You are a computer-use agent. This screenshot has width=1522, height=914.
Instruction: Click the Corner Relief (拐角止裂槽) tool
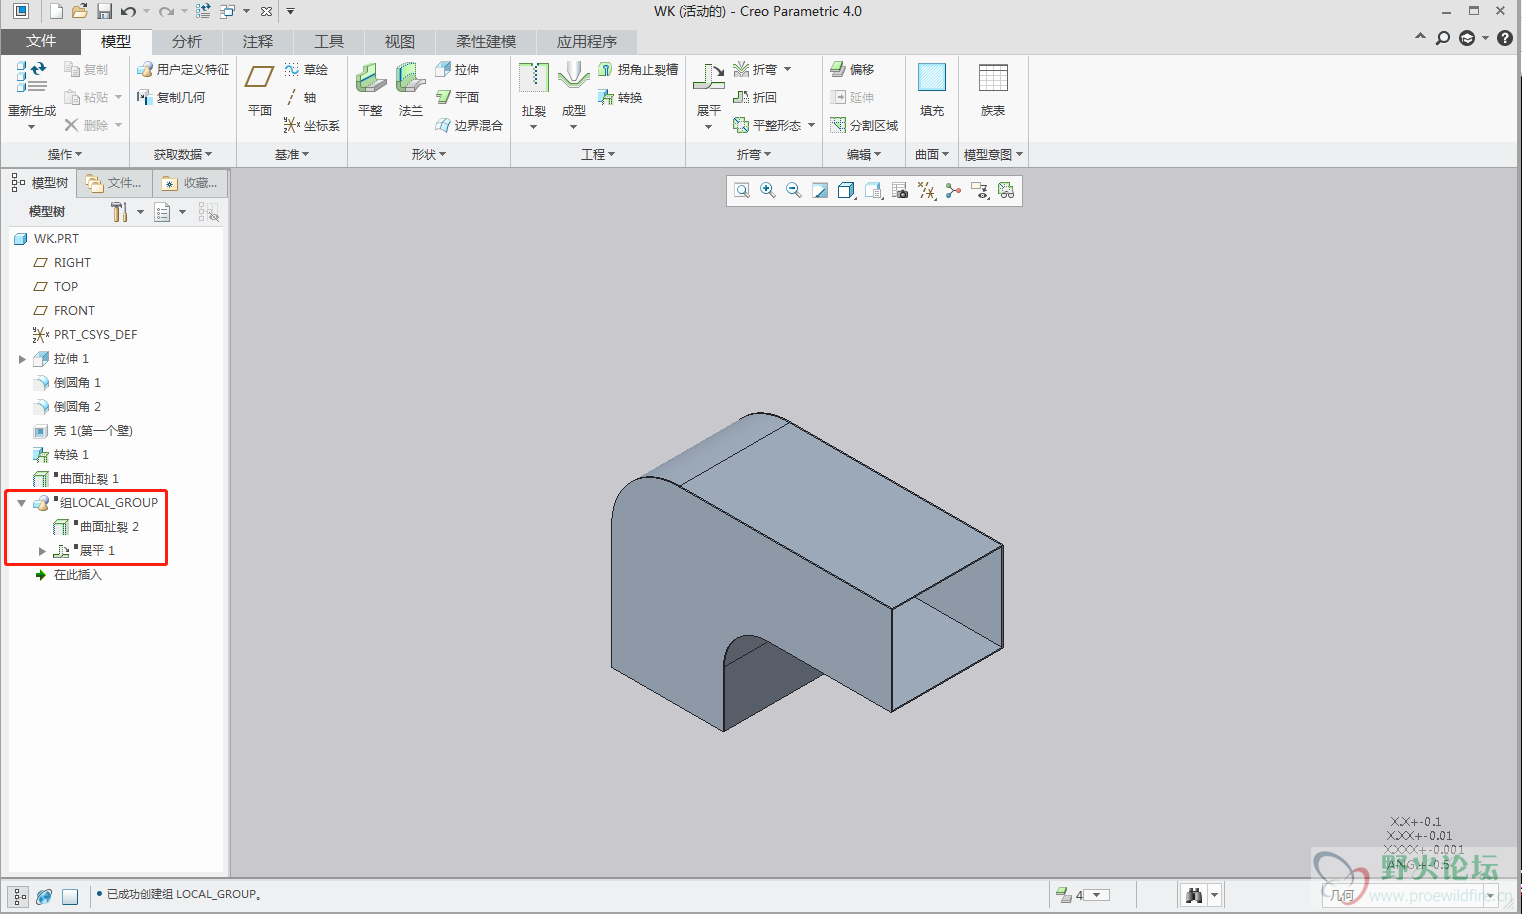[x=638, y=69]
